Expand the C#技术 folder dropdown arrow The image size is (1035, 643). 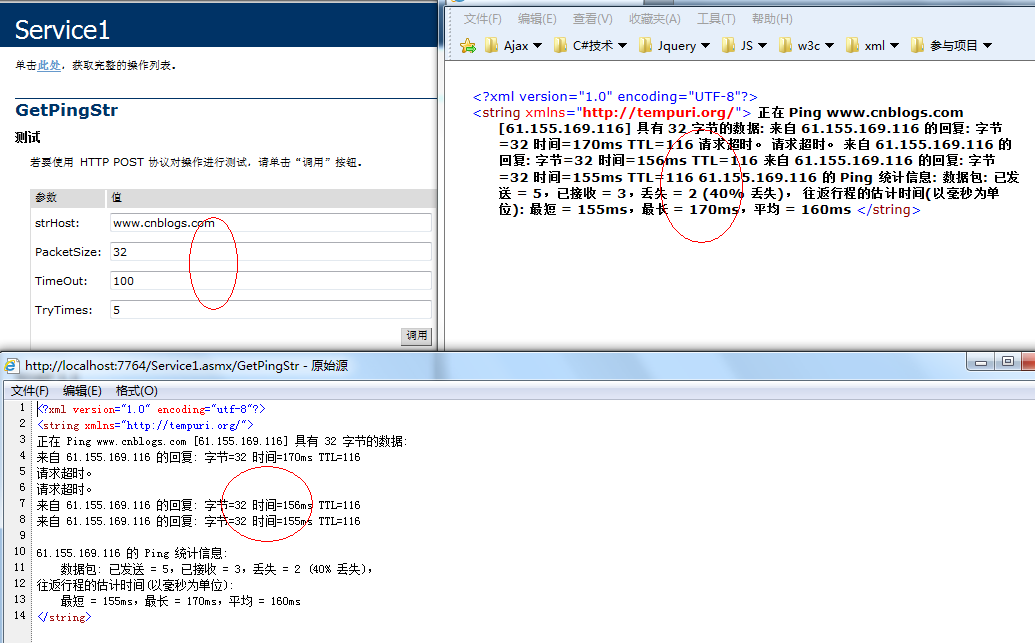[622, 46]
